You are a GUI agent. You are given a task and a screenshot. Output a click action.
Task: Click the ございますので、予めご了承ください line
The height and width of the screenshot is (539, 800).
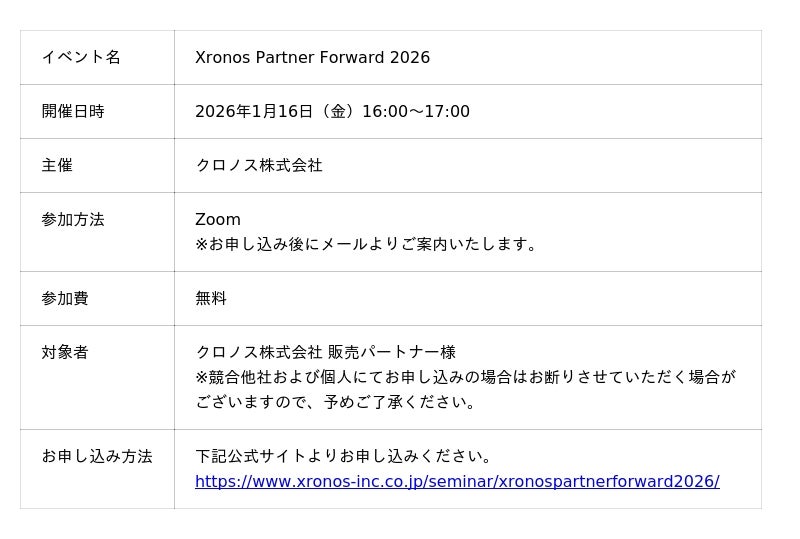click(x=338, y=402)
